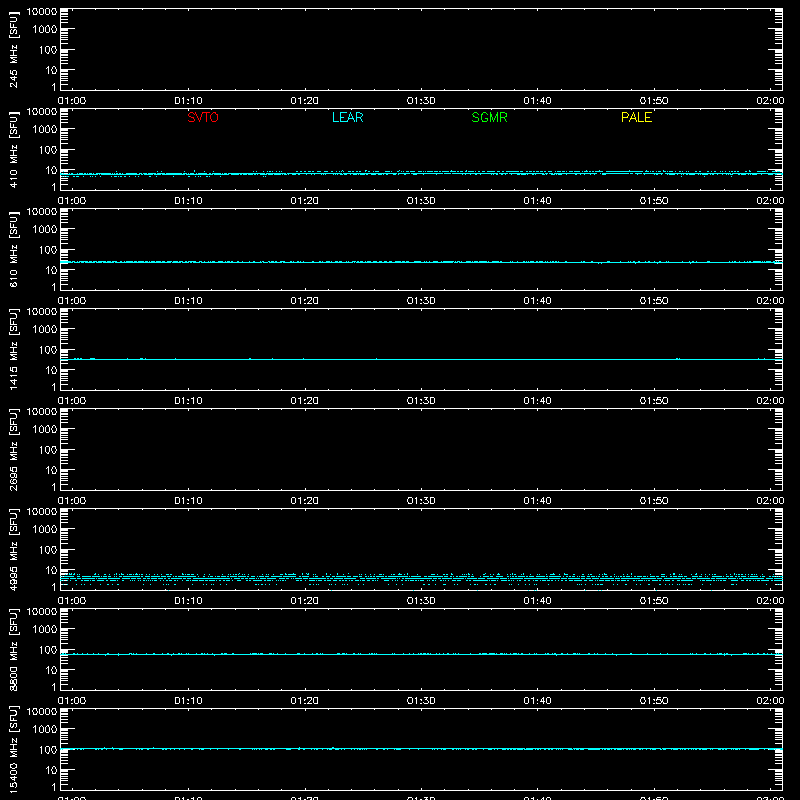Click the noisy cyan trace in 4995 MHz plot
The width and height of the screenshot is (800, 800).
point(421,578)
